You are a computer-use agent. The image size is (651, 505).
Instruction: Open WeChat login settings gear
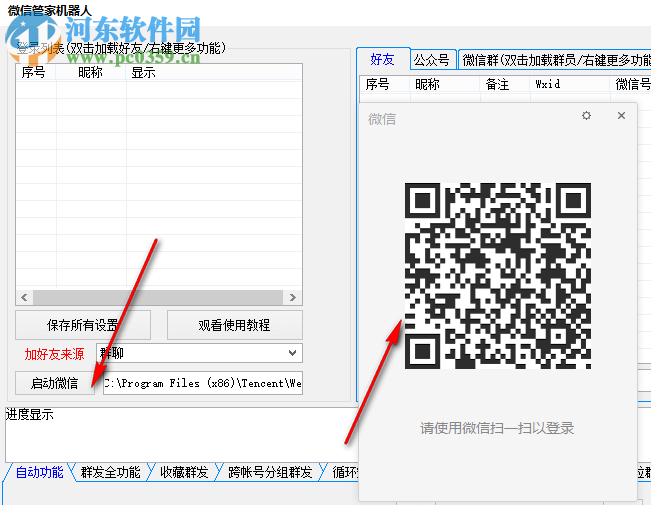pyautogui.click(x=586, y=115)
